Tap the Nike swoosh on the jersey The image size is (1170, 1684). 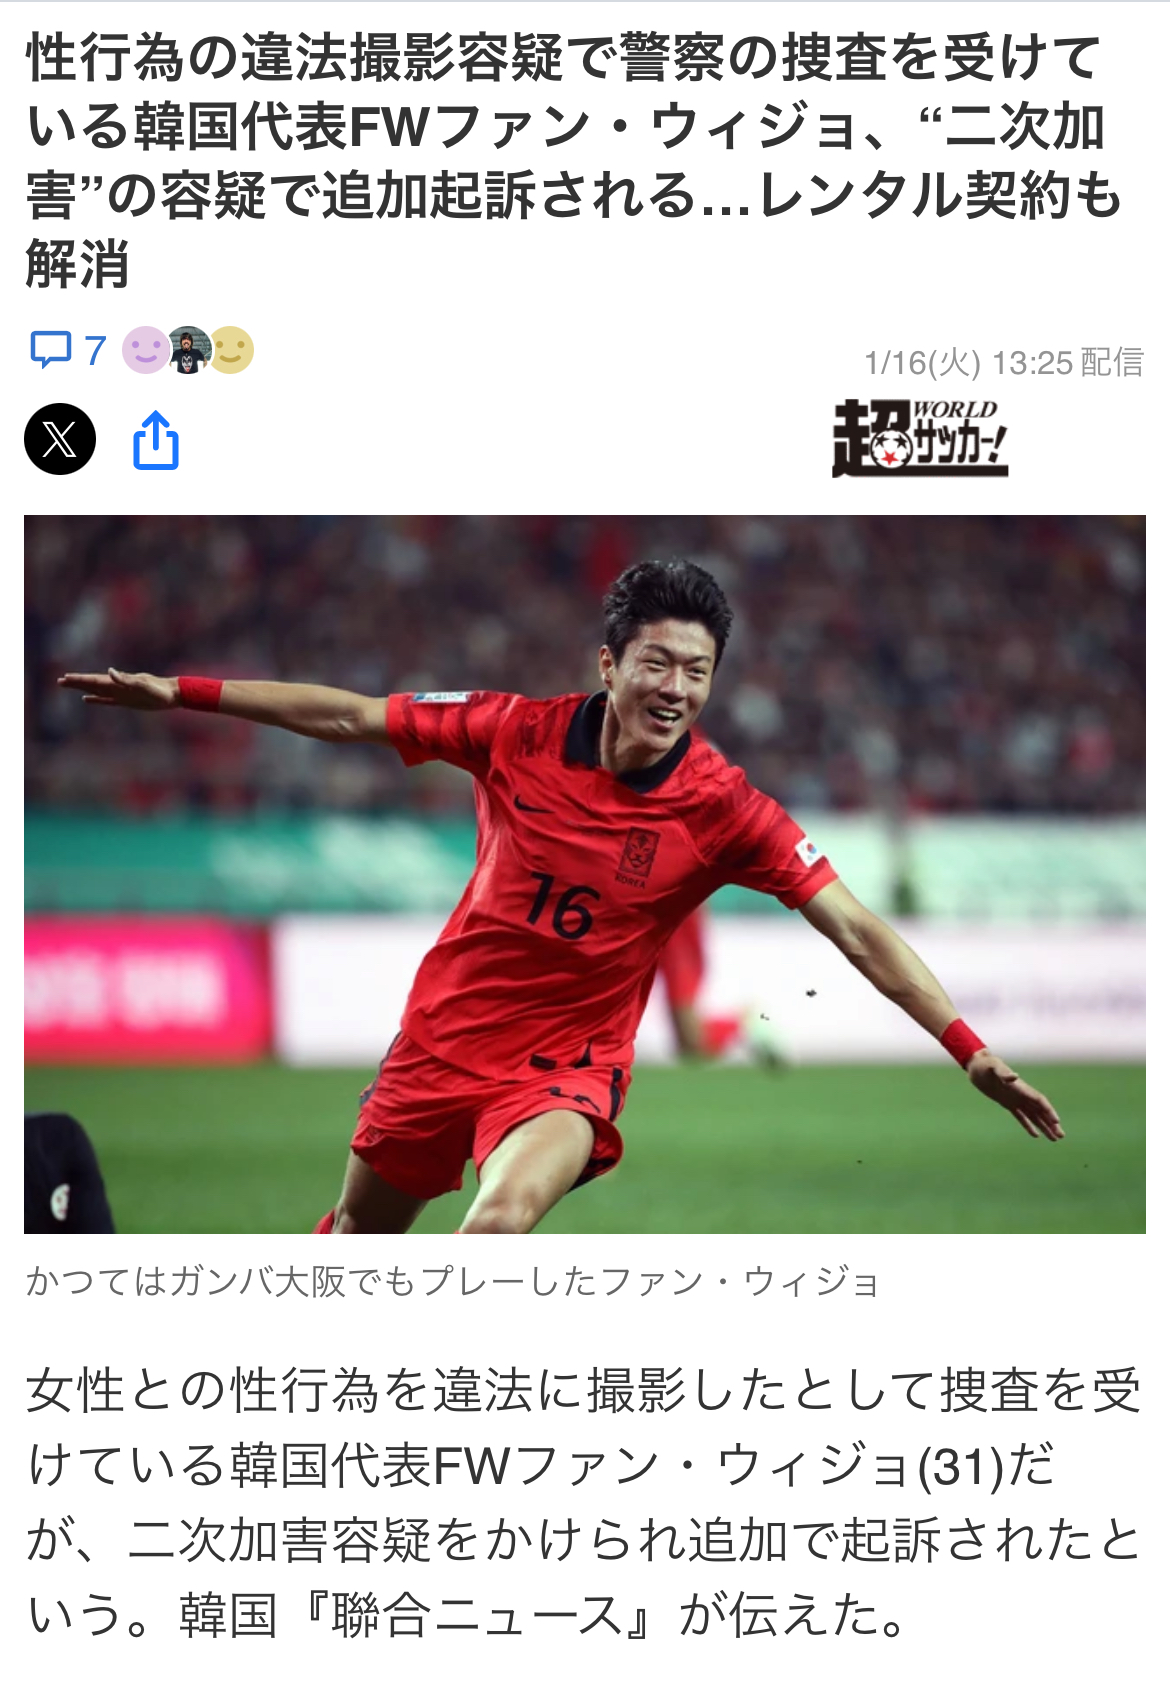point(531,805)
